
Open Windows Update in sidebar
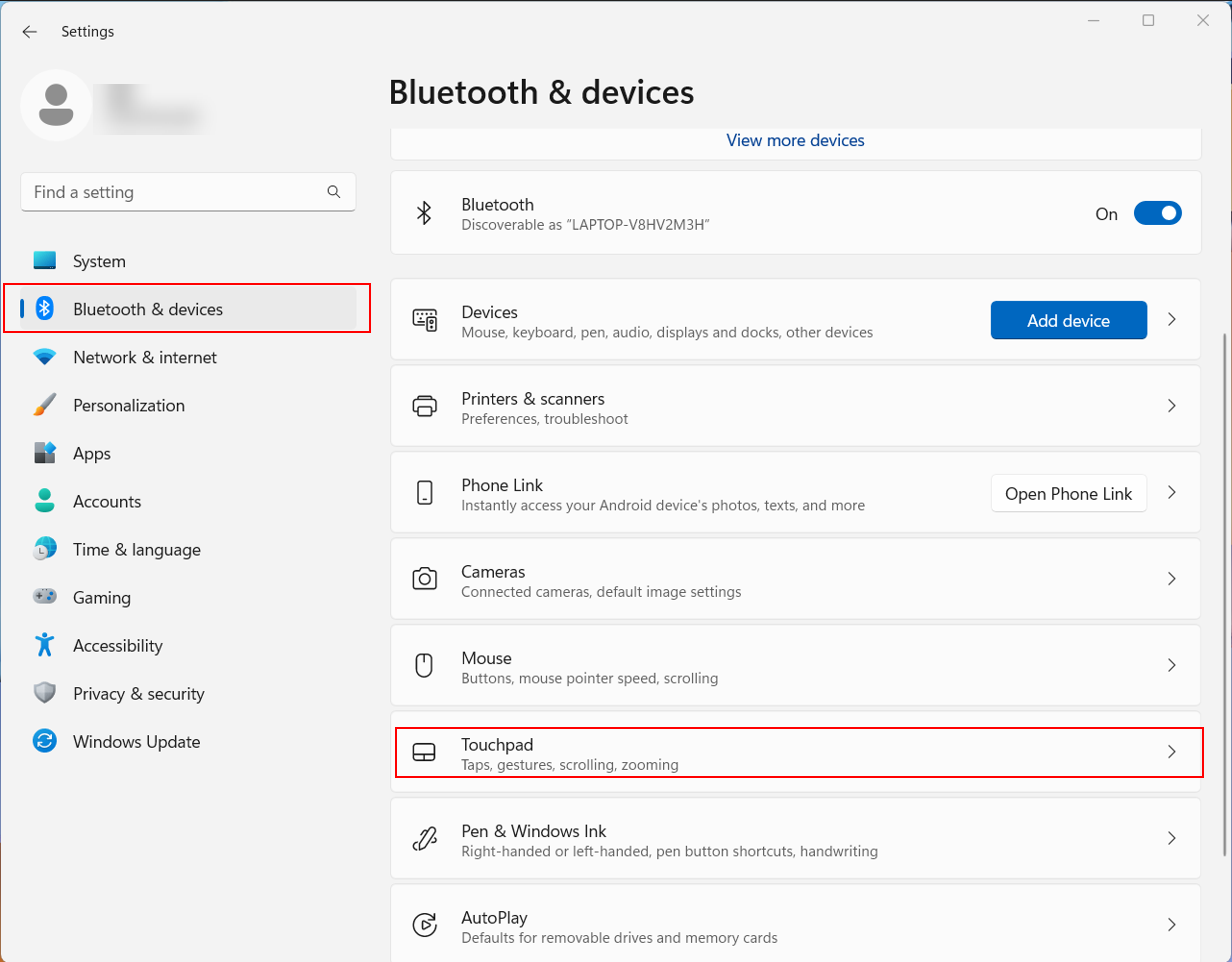coord(136,742)
